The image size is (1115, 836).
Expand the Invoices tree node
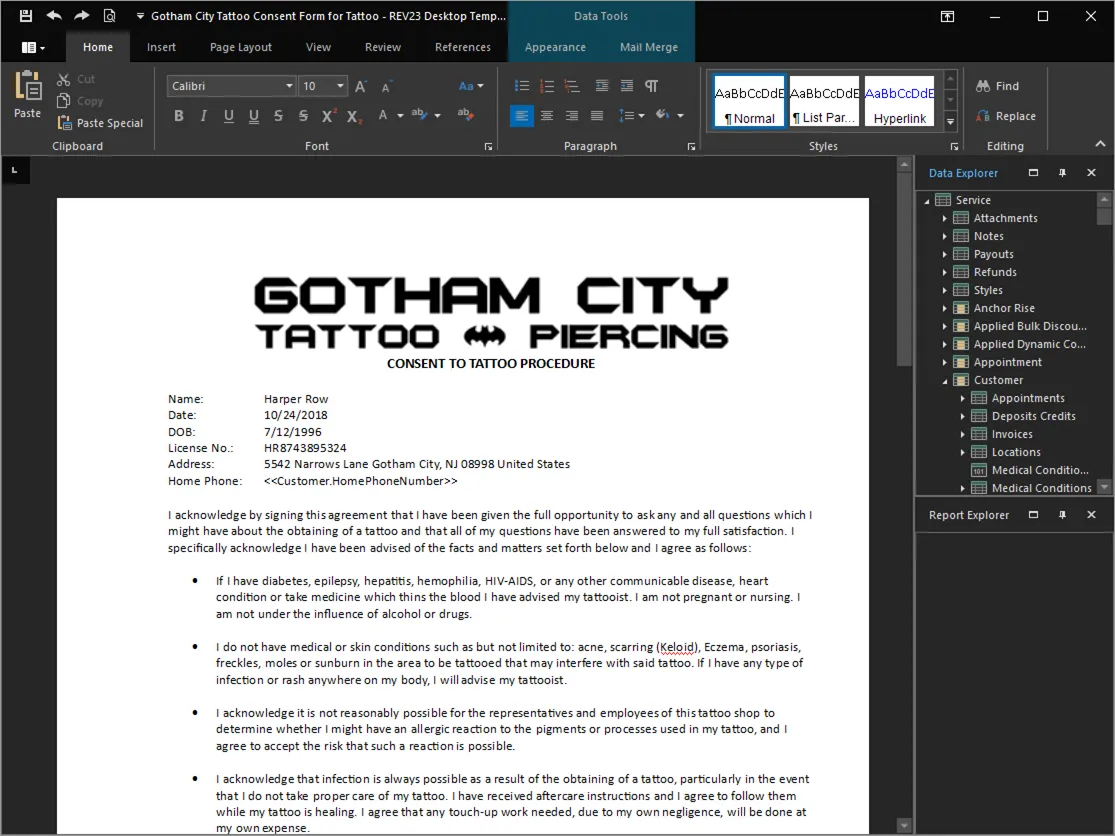(x=963, y=434)
